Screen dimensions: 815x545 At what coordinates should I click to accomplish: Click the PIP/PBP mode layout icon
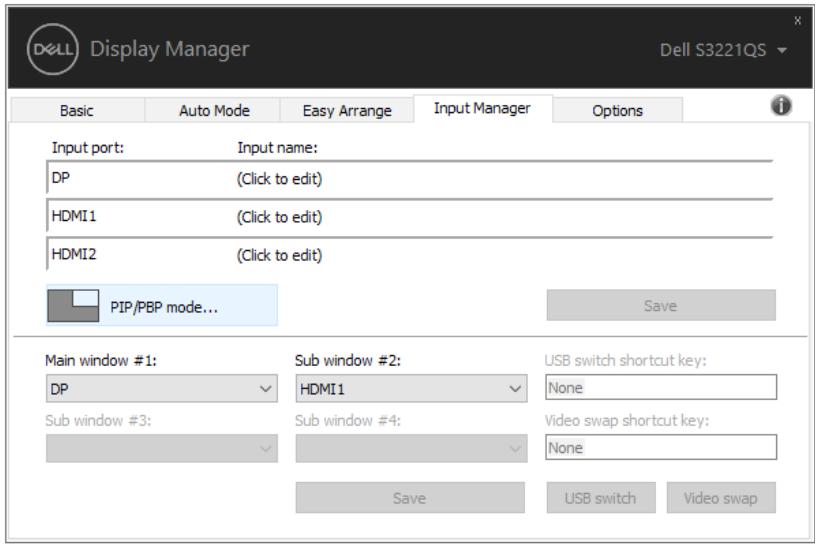pyautogui.click(x=73, y=305)
